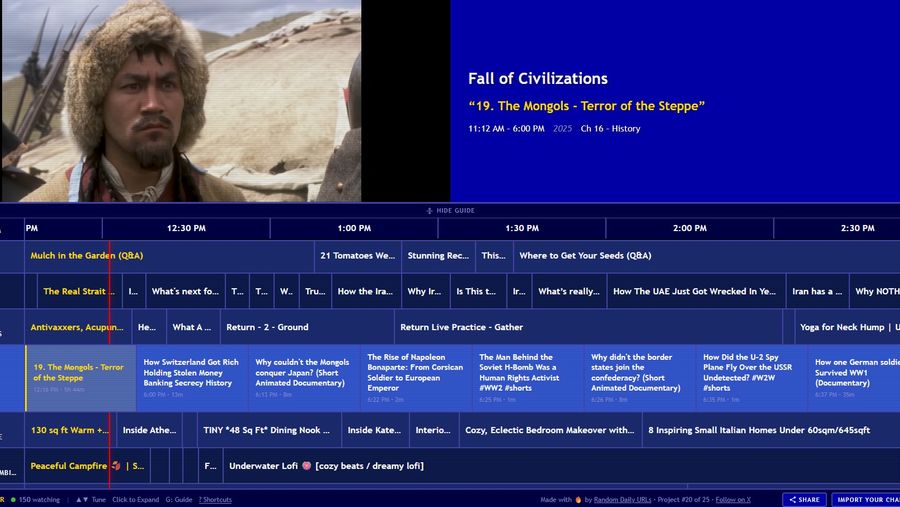Viewport: 900px width, 507px height.
Task: Open the Shortcuts help link
Action: coord(215,500)
